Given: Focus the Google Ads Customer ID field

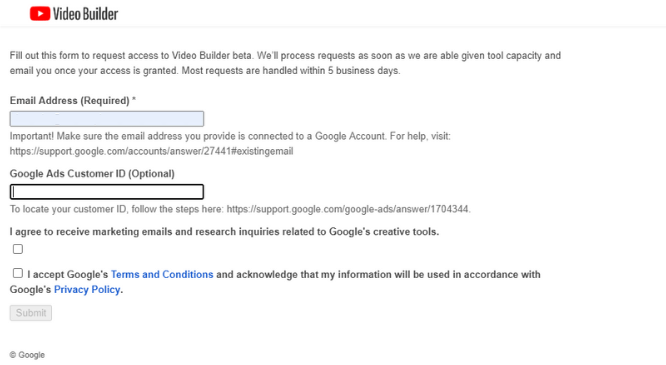Looking at the screenshot, I should (x=107, y=192).
